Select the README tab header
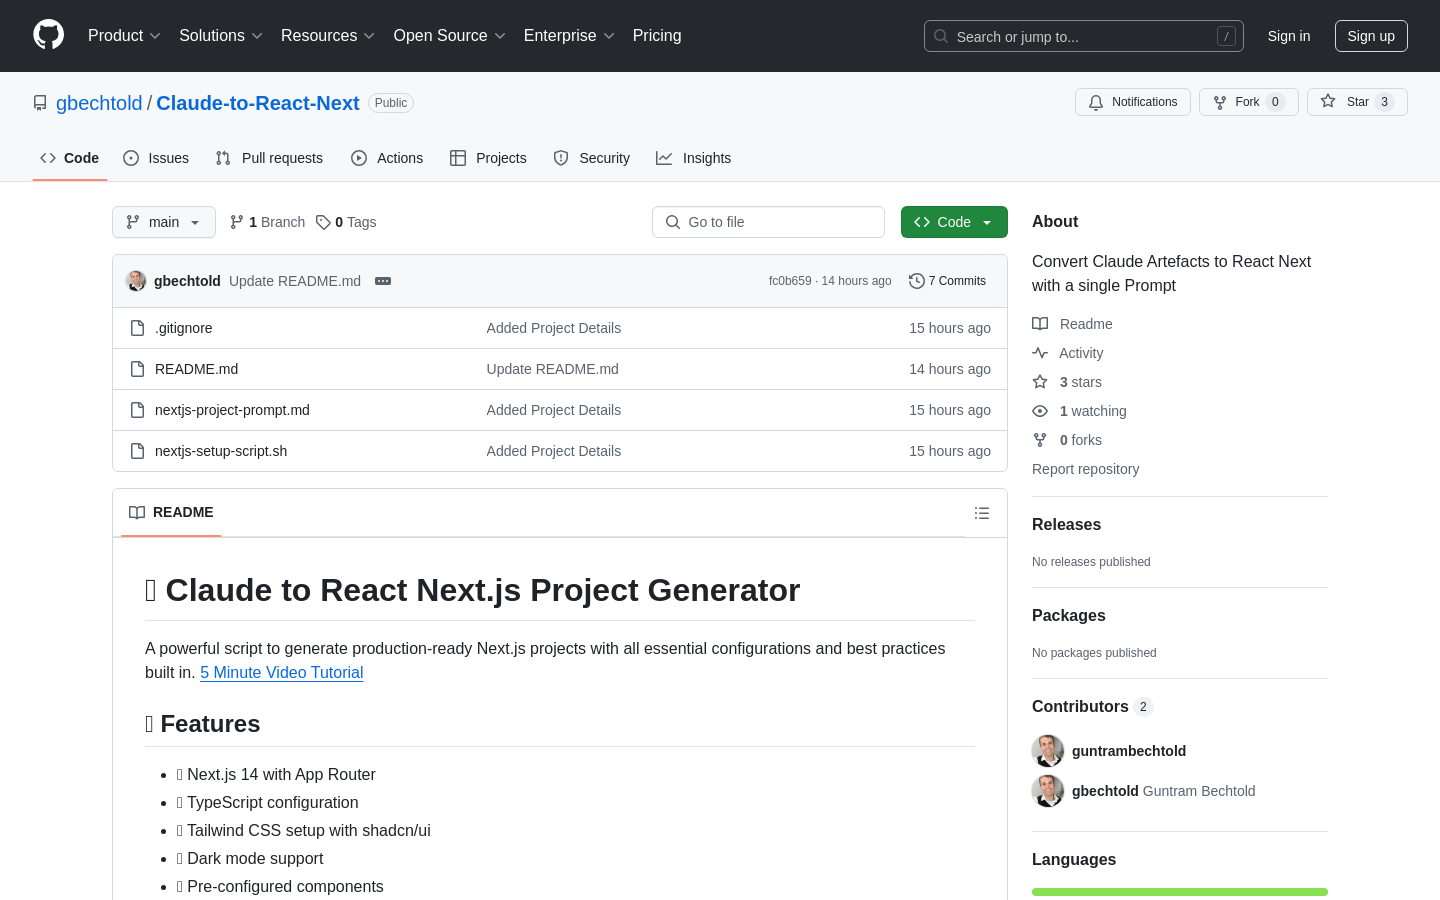The width and height of the screenshot is (1440, 900). [x=171, y=513]
